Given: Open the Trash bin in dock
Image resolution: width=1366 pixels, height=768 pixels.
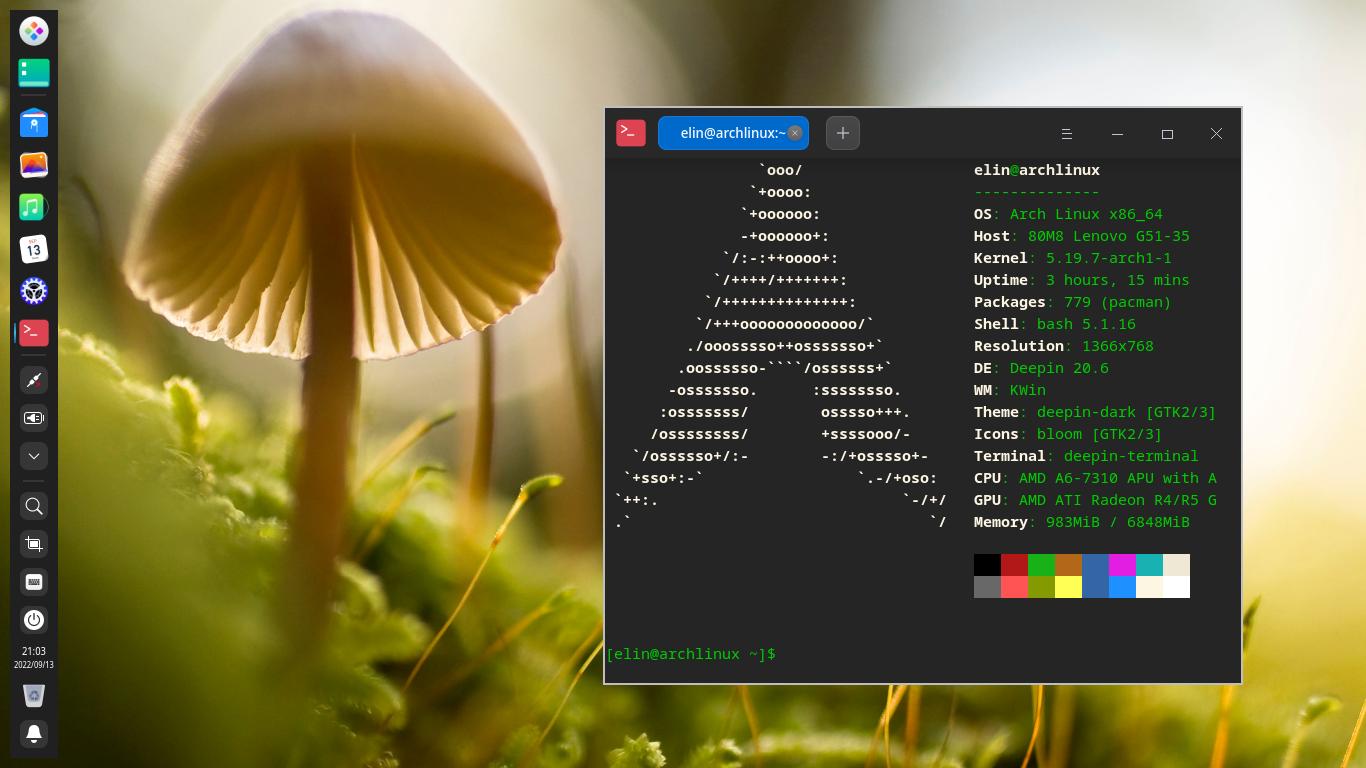Looking at the screenshot, I should pos(34,695).
